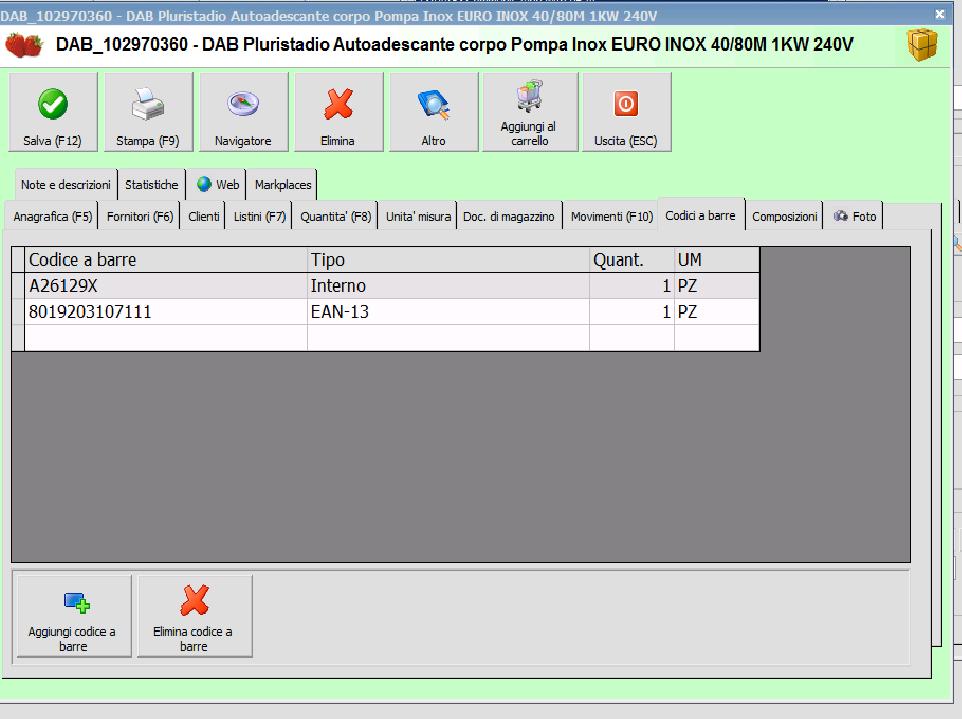Switch to the Statistiche tab
This screenshot has width=962, height=719.
152,185
